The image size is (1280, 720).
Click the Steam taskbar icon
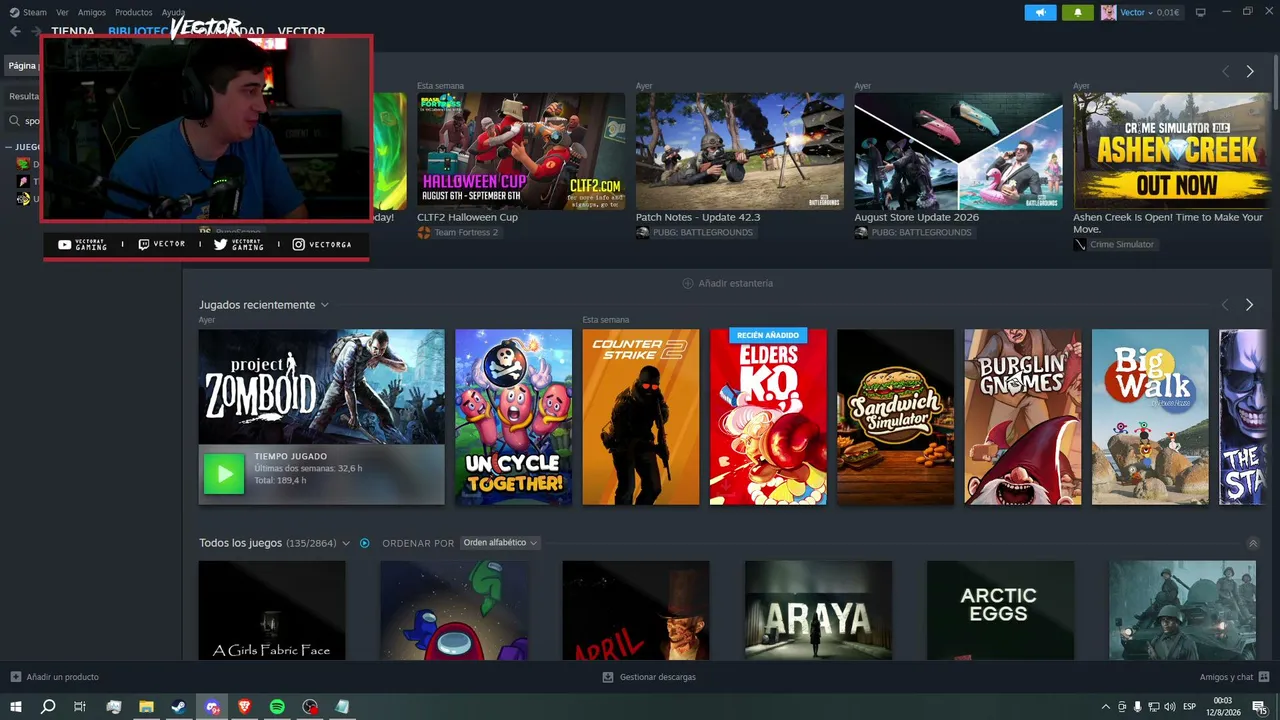(179, 707)
